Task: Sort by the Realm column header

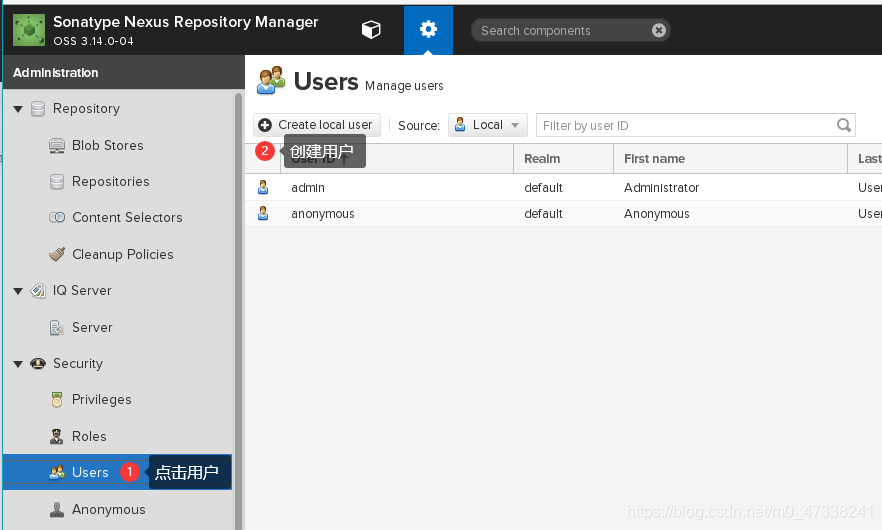Action: tap(563, 159)
